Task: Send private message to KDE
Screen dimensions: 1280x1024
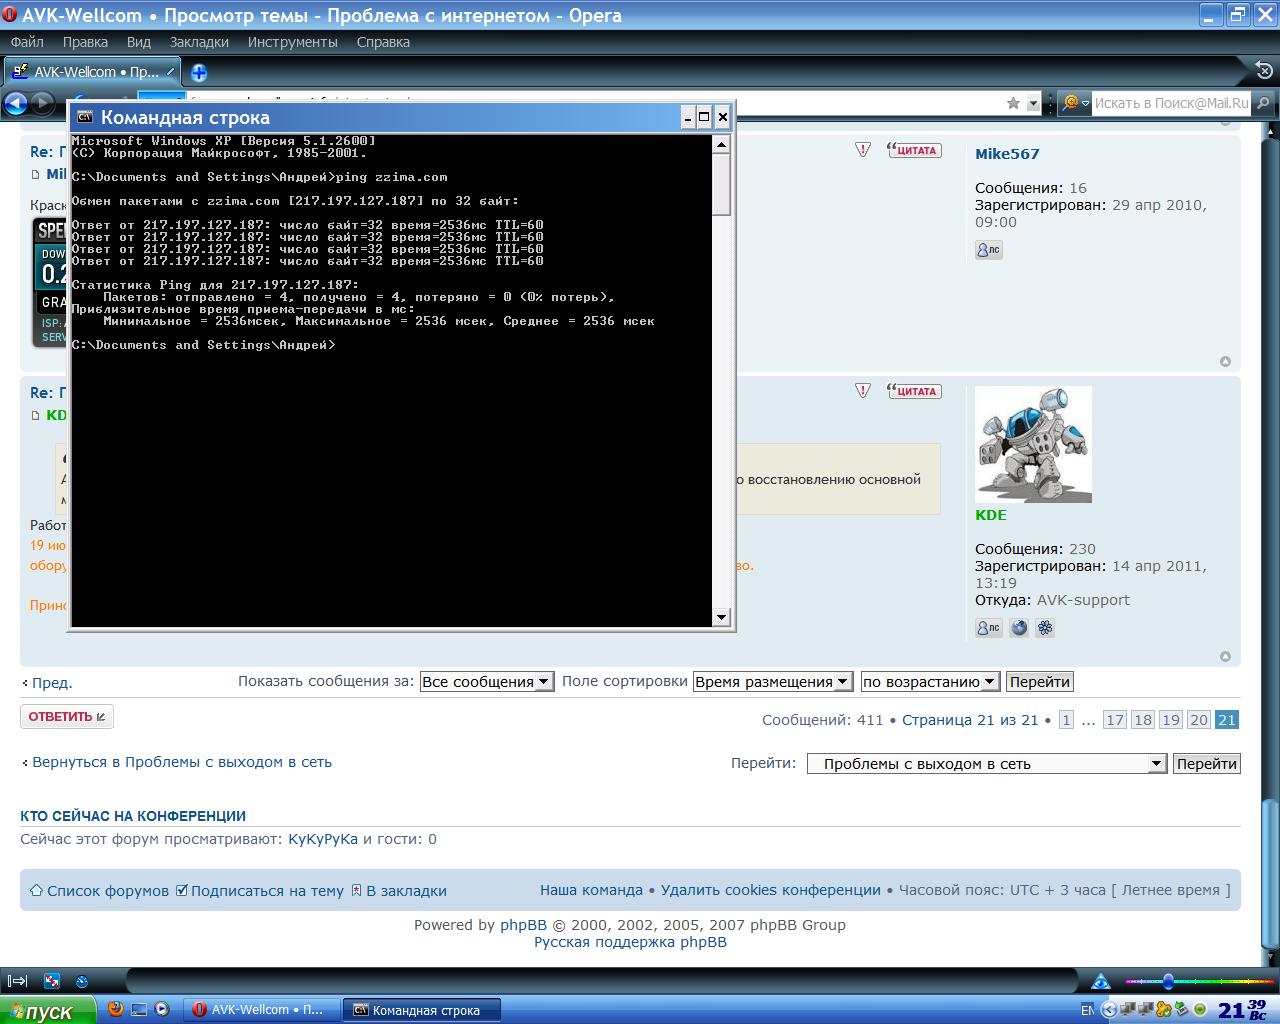Action: [x=988, y=628]
